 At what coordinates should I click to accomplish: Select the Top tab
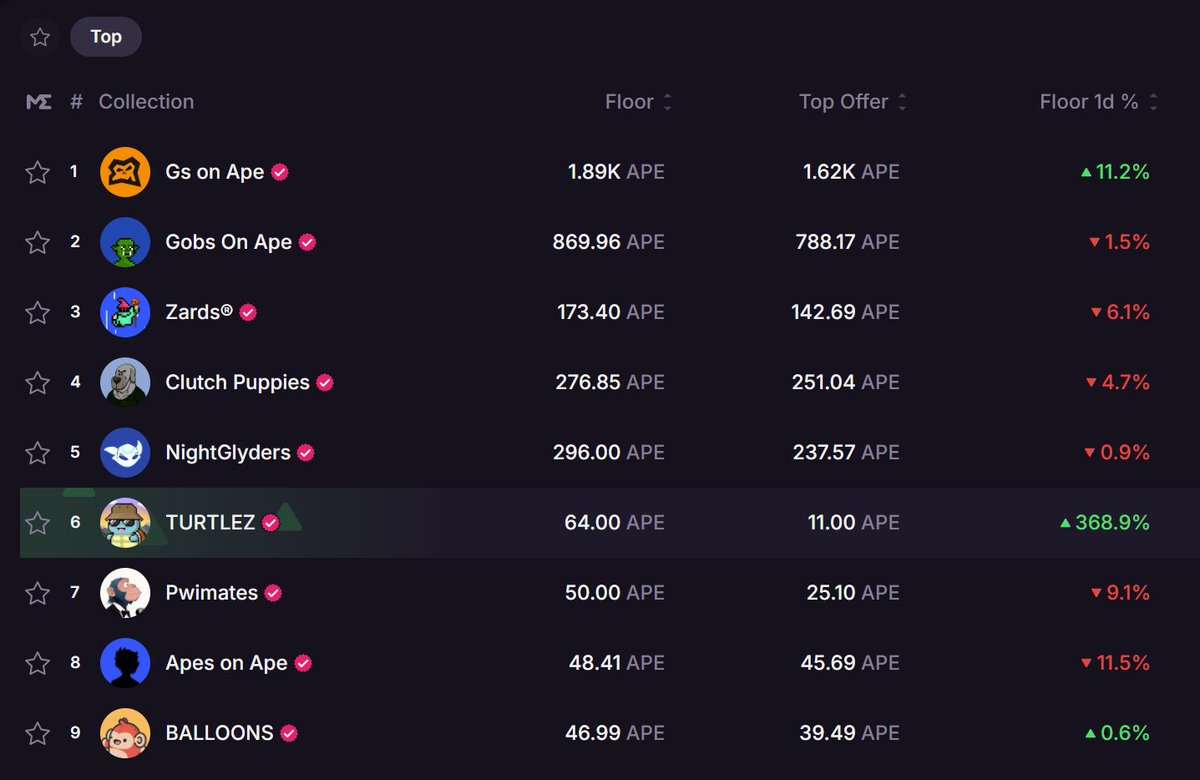click(106, 37)
